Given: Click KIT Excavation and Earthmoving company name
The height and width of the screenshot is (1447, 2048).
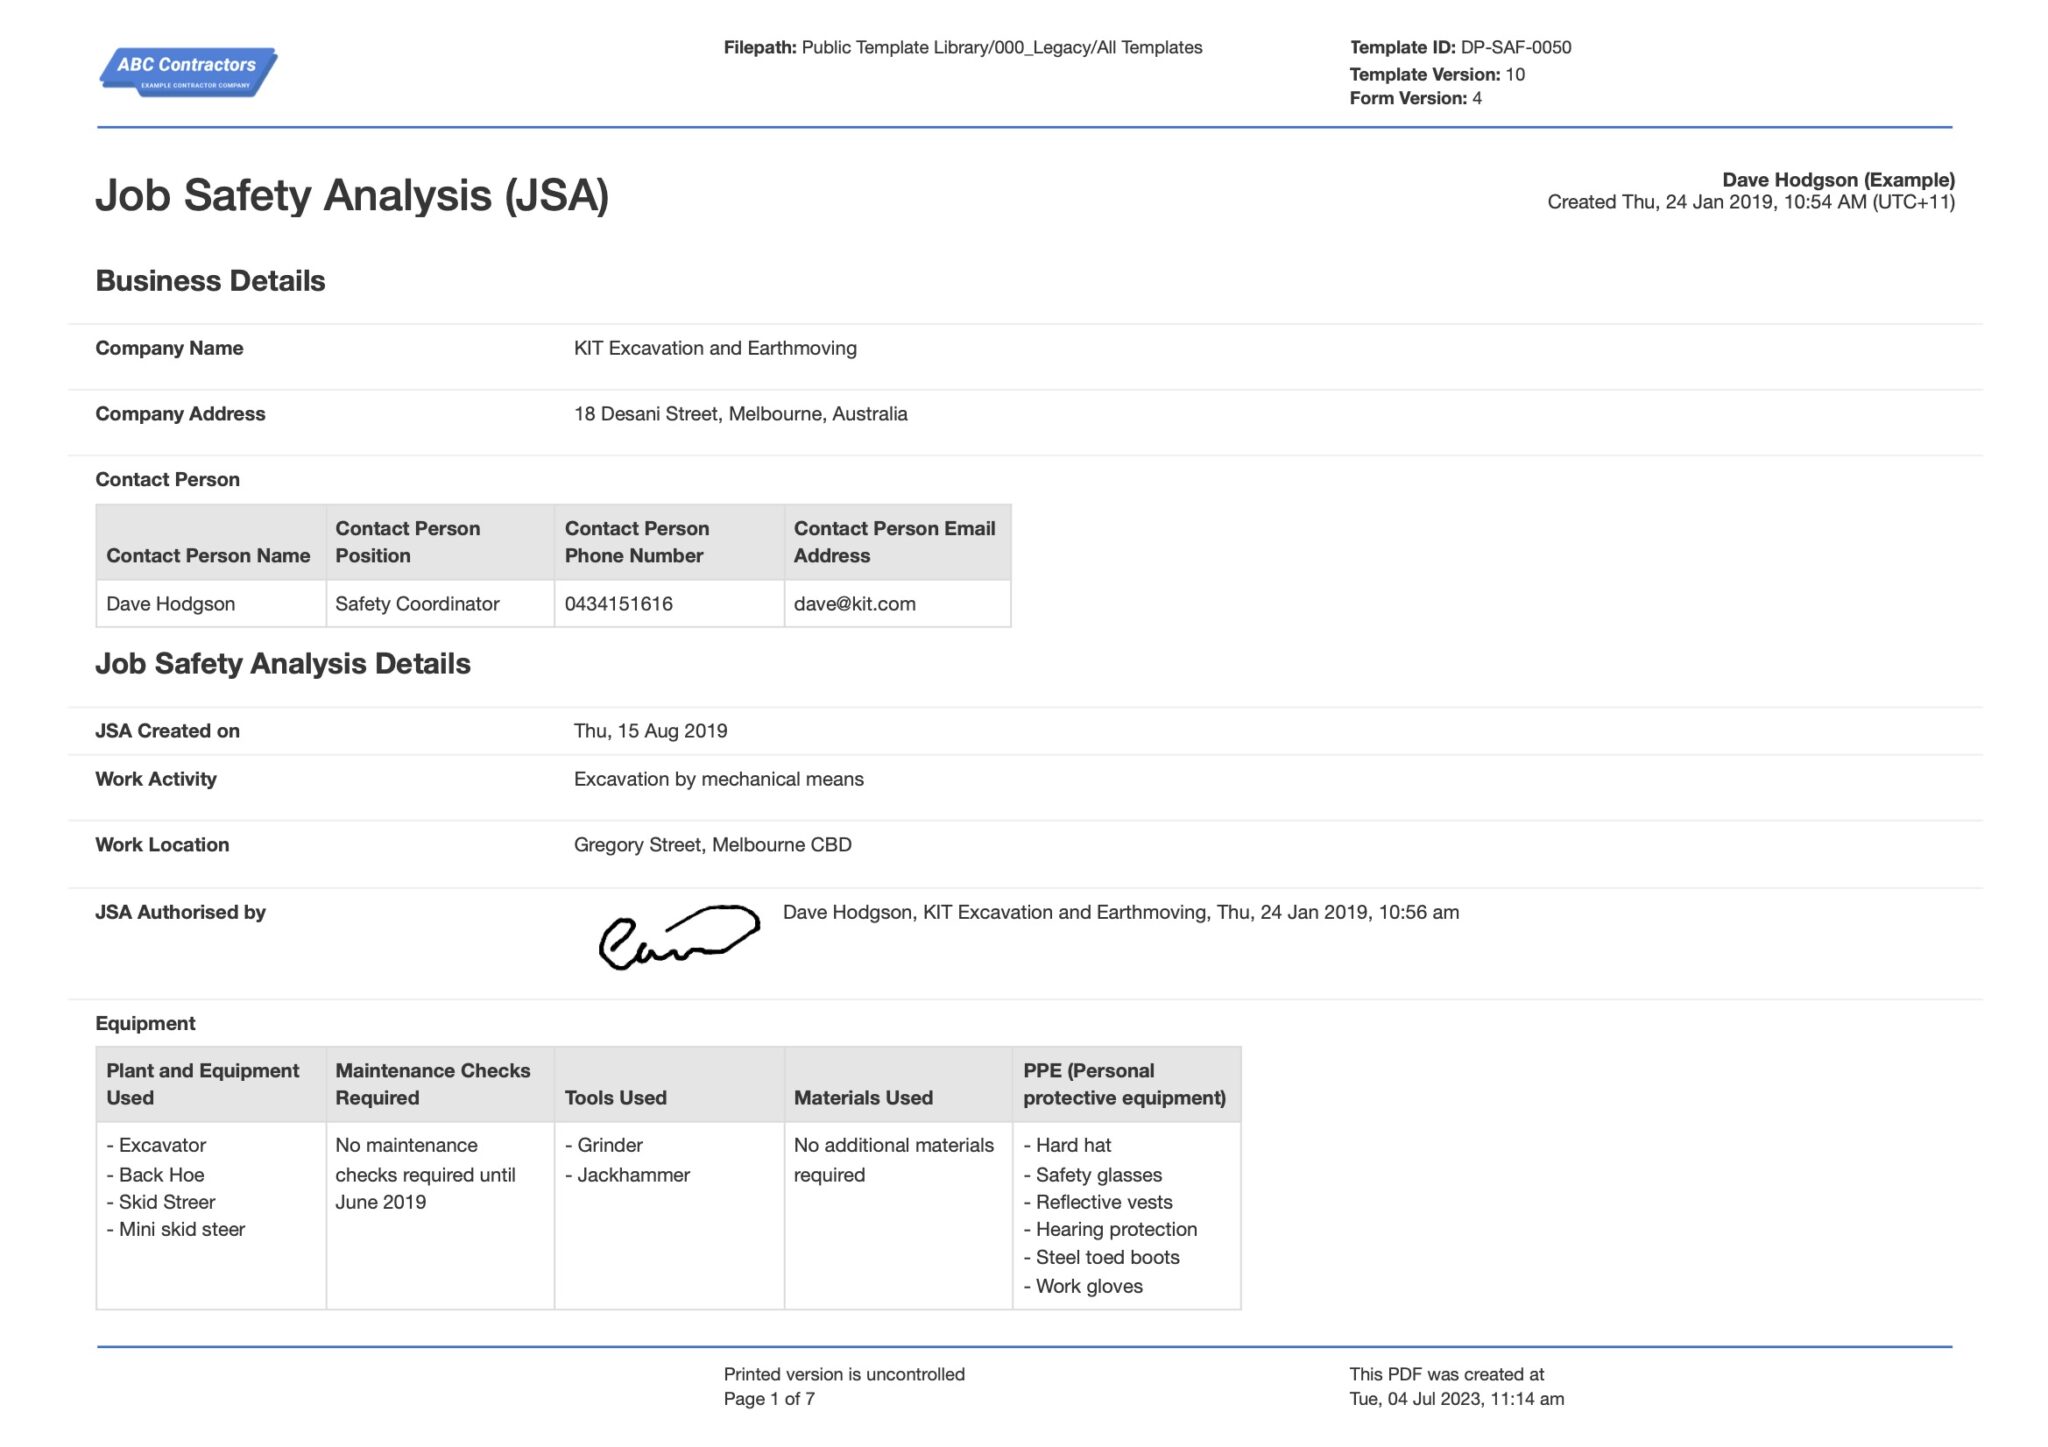Looking at the screenshot, I should [x=714, y=348].
